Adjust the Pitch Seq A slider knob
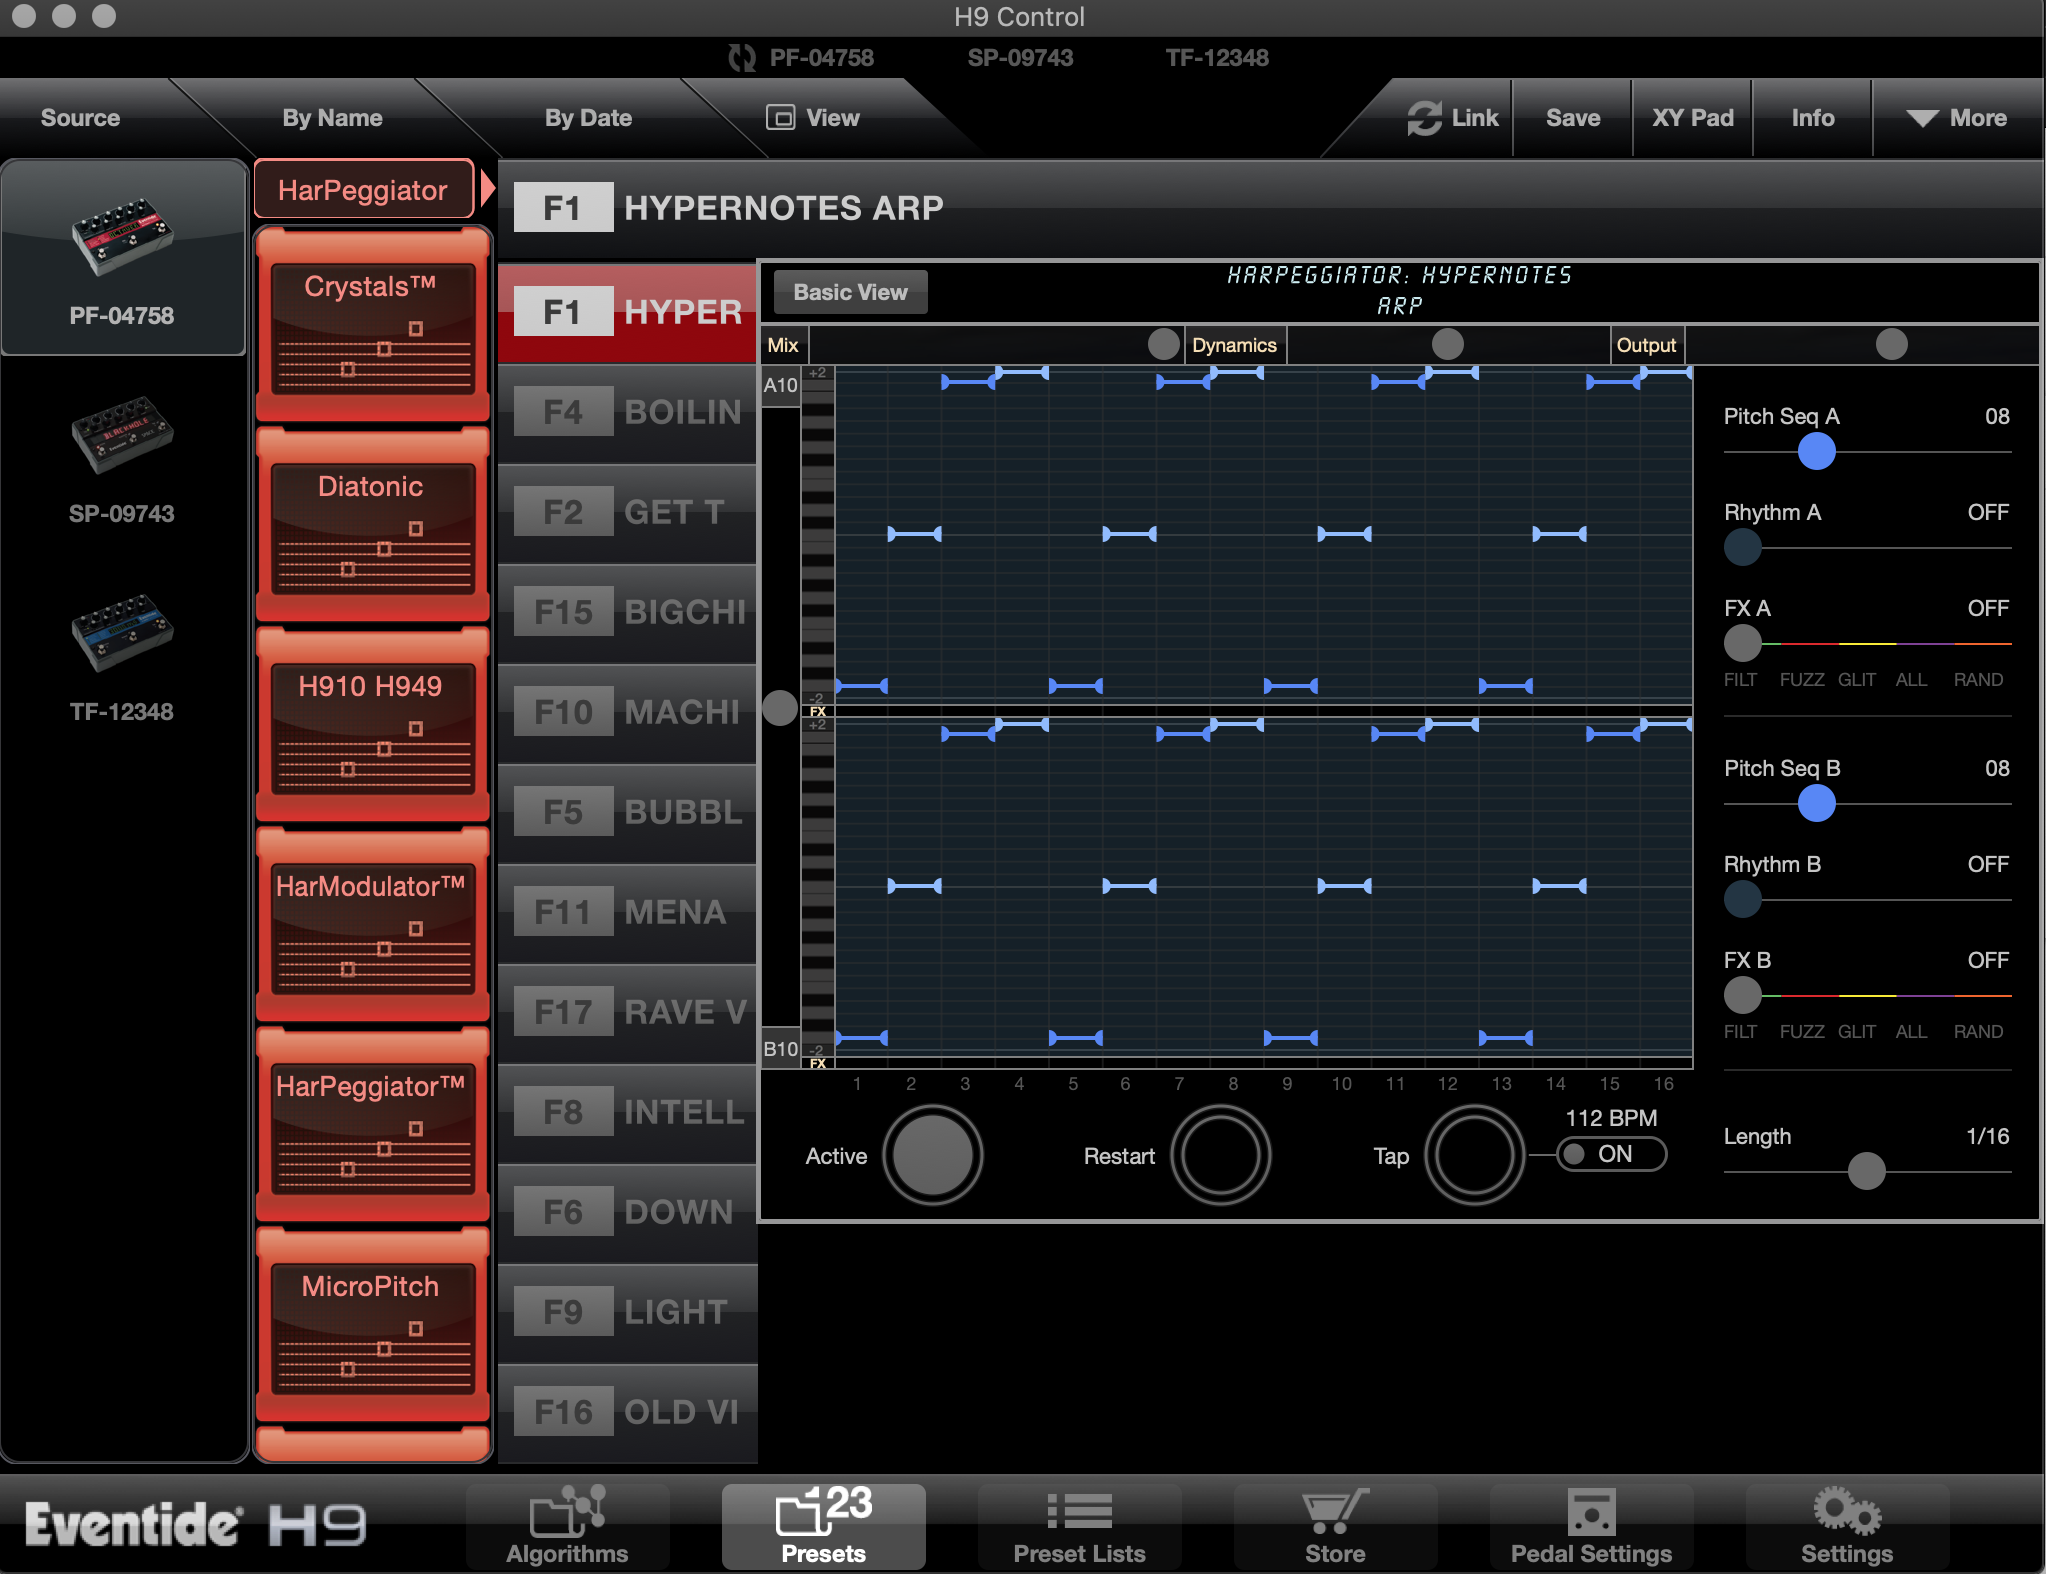This screenshot has width=2046, height=1574. pos(1816,452)
